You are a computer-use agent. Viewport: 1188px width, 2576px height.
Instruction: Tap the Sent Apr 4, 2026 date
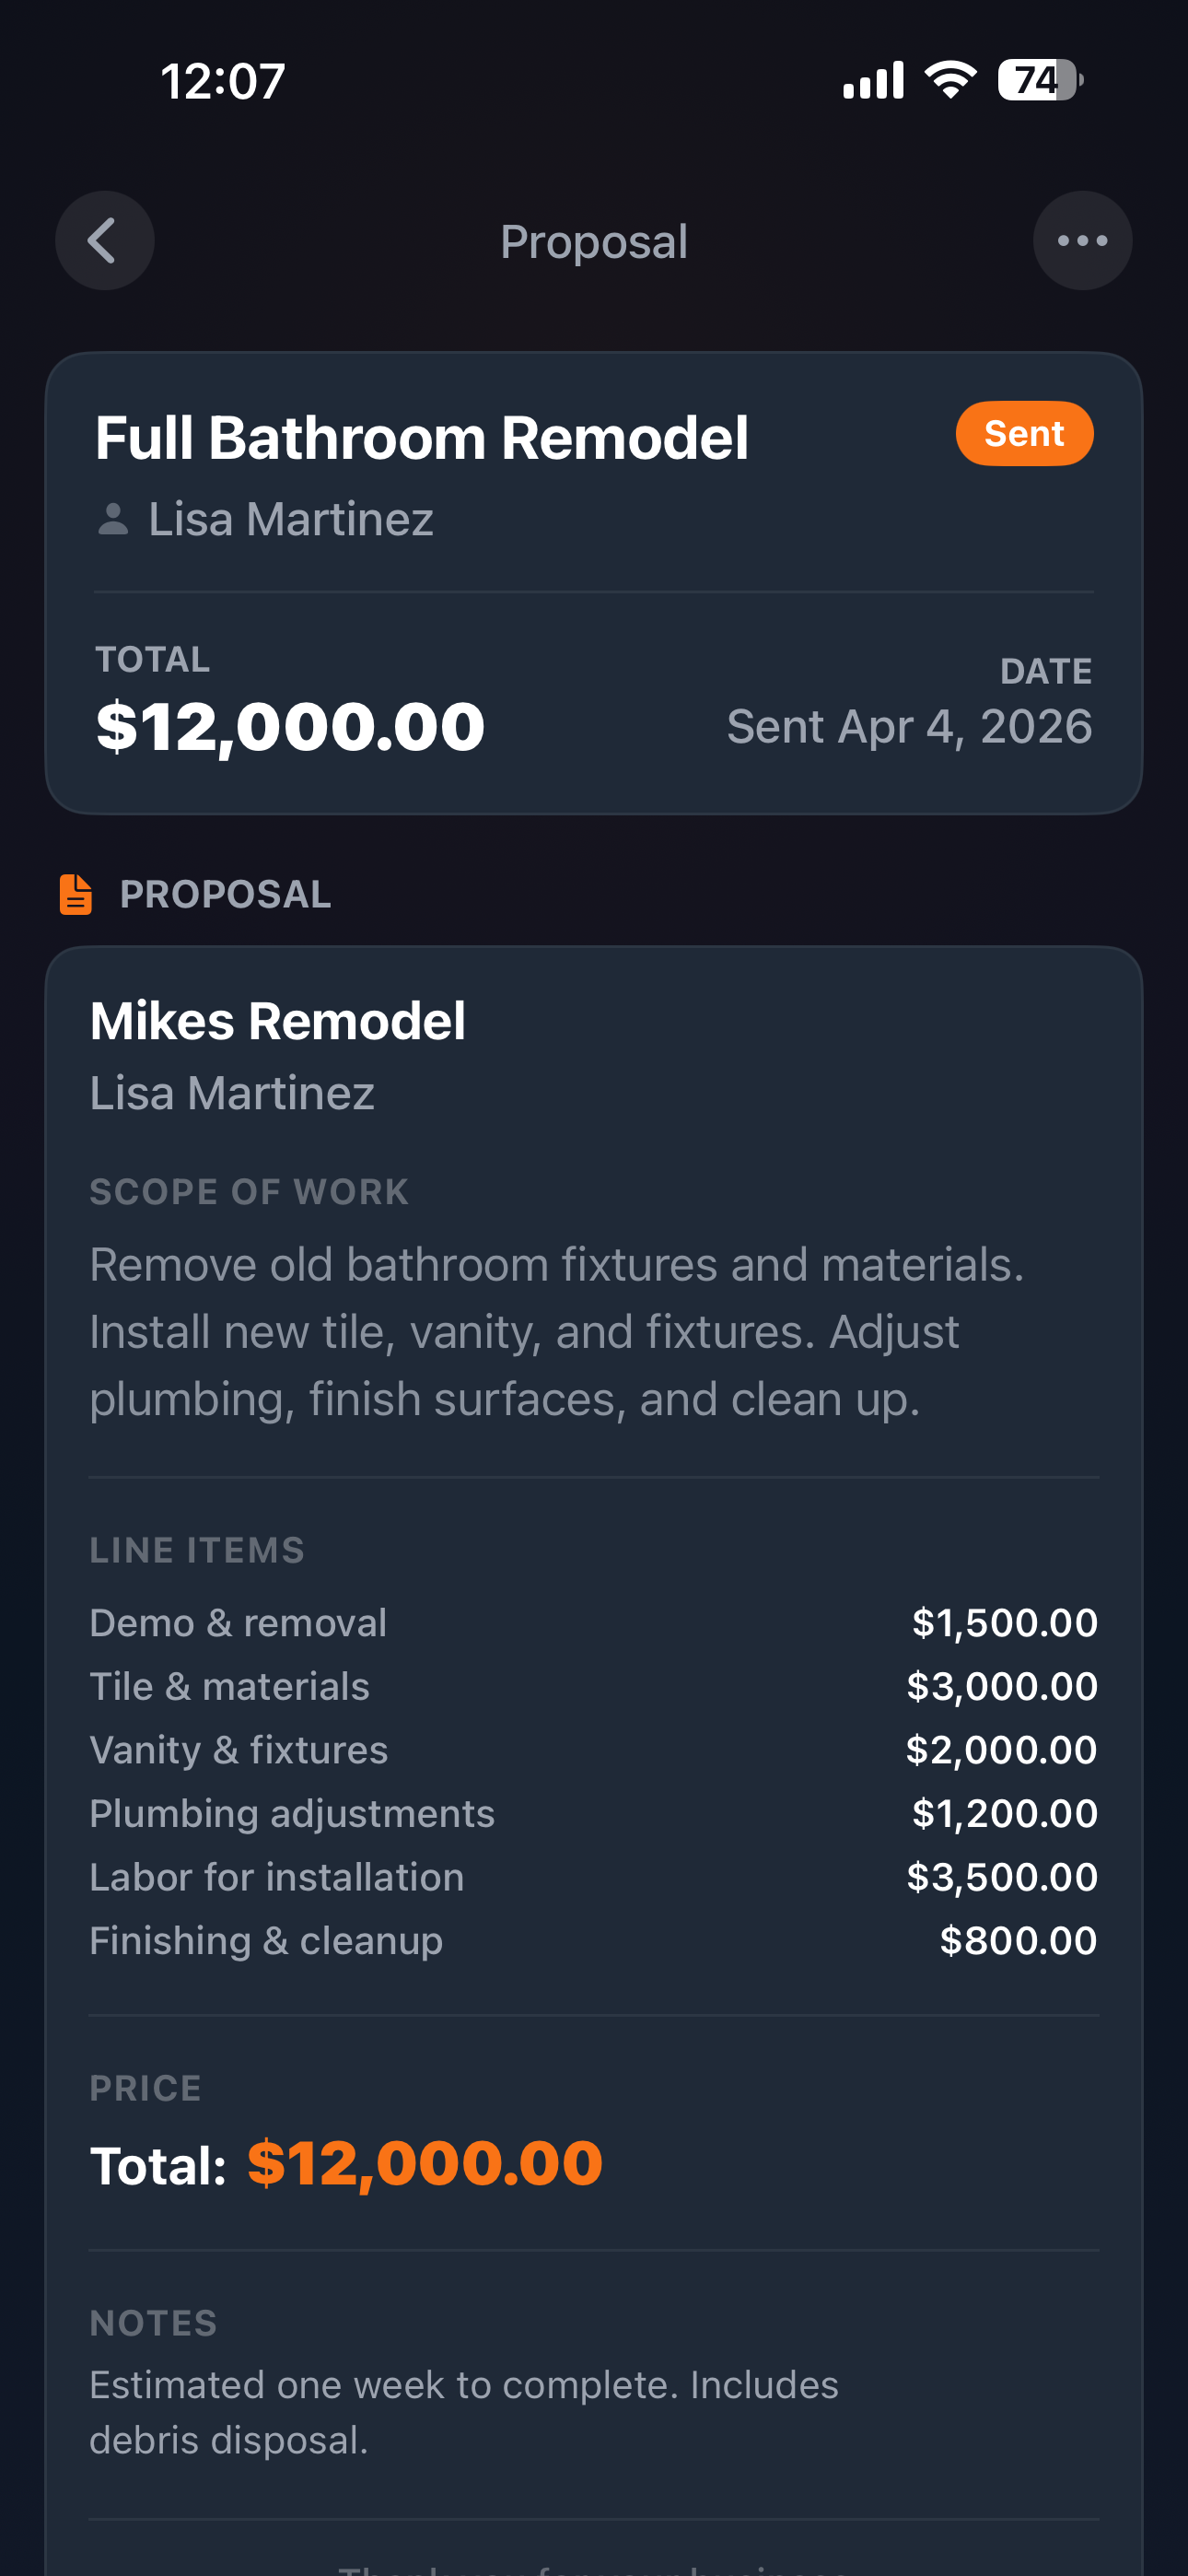click(x=909, y=726)
